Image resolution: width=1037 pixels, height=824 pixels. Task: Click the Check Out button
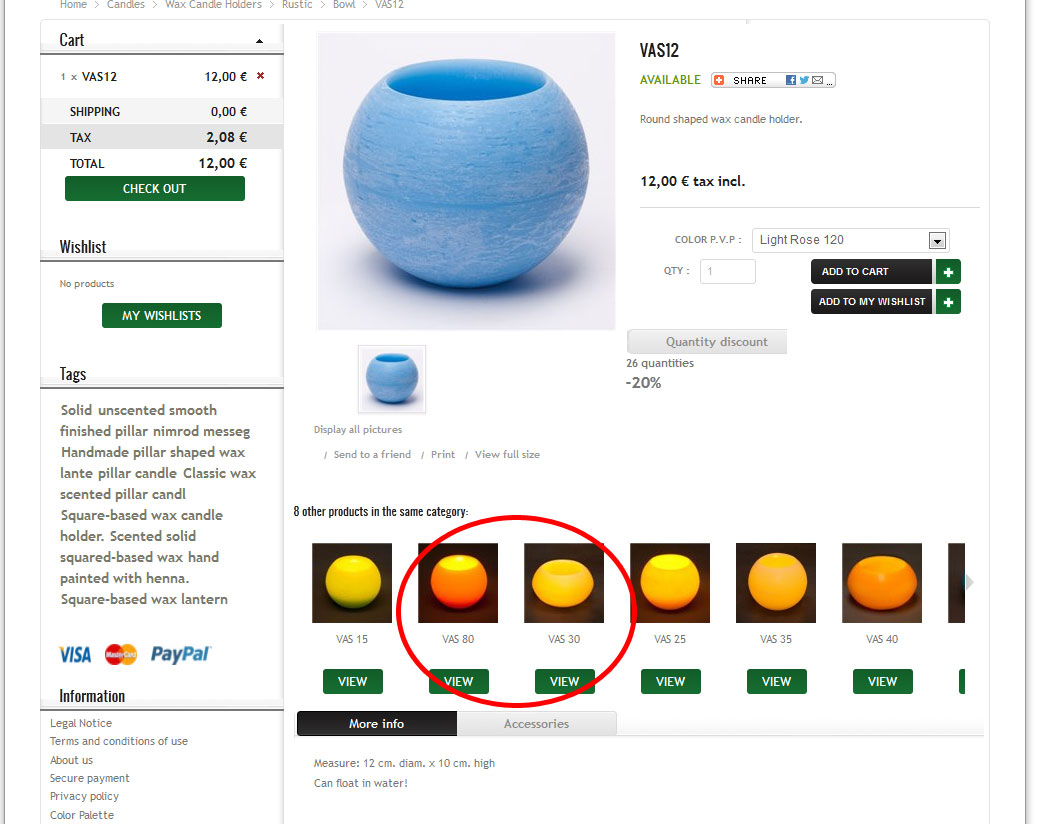(x=155, y=188)
